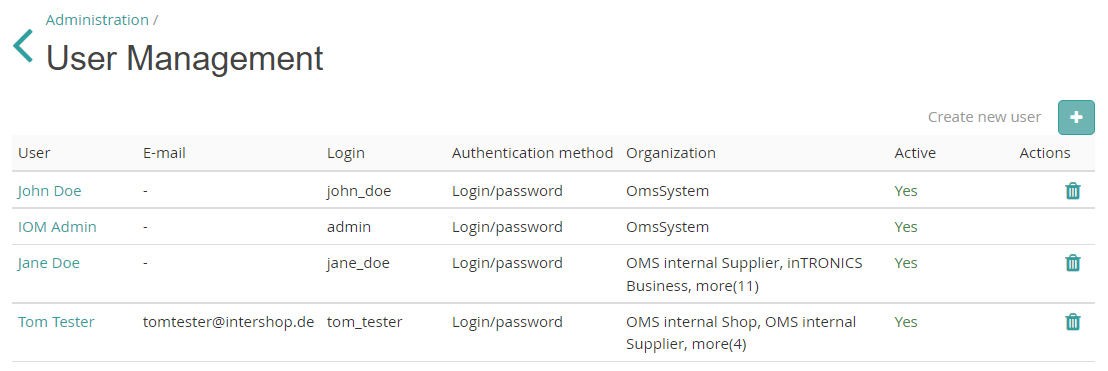Viewport: 1108px width, 371px height.
Task: Click the plus icon to create user
Action: [x=1076, y=117]
